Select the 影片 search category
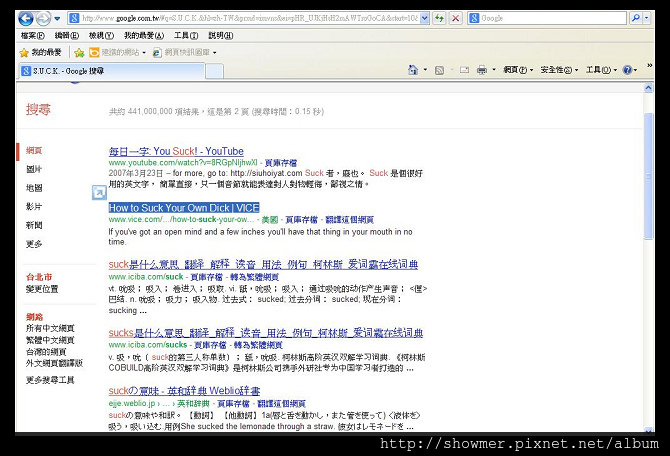 [34, 207]
